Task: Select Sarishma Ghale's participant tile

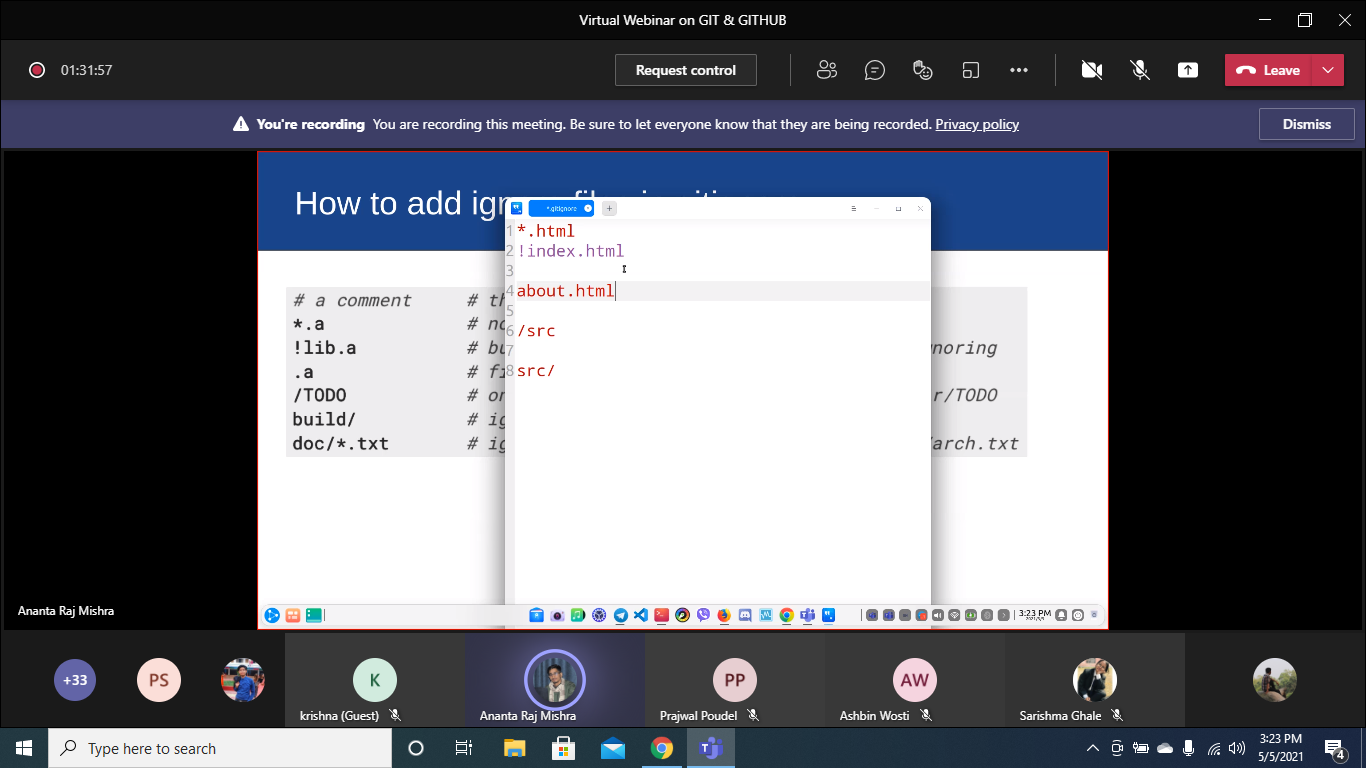Action: [1095, 680]
